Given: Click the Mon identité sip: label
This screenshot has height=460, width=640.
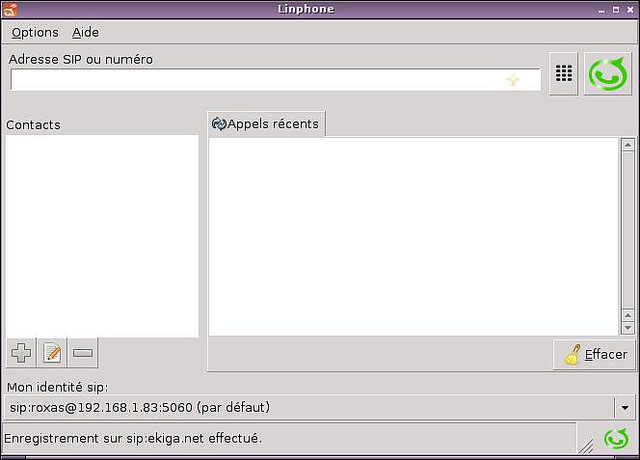Looking at the screenshot, I should [58, 387].
